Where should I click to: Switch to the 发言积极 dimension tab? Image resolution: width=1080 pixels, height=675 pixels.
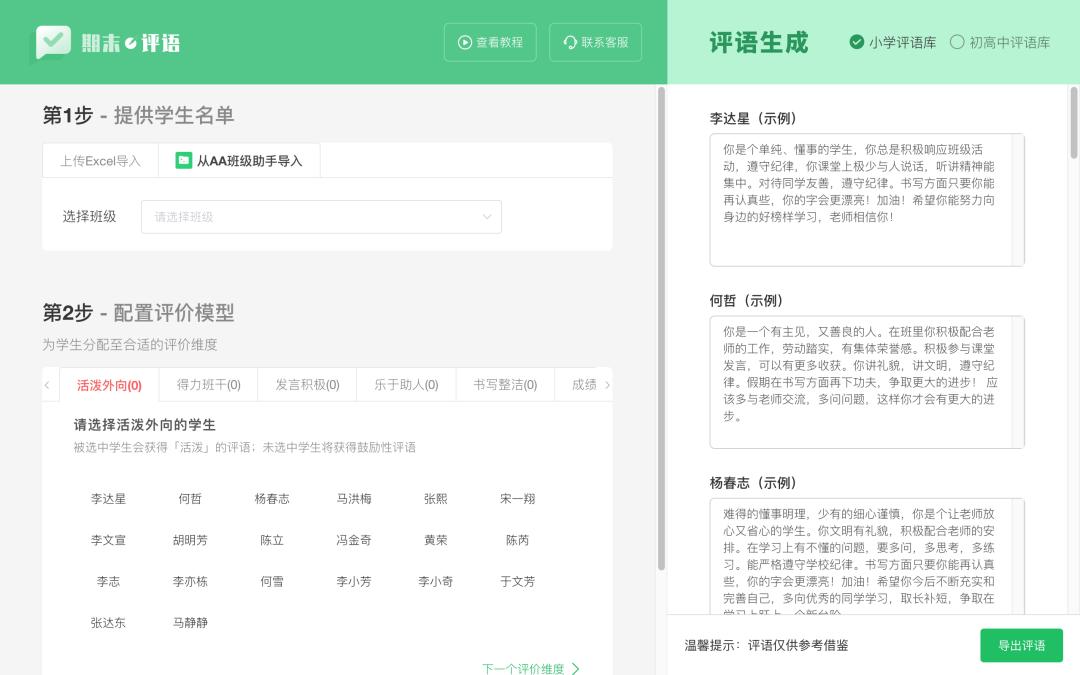pos(306,384)
